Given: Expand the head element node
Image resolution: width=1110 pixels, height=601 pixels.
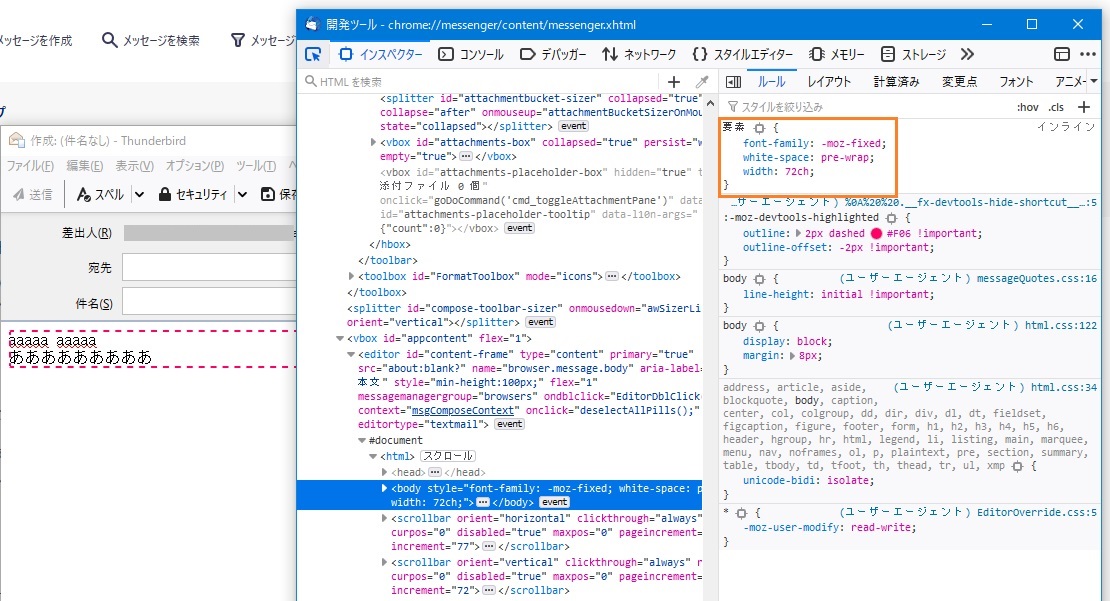Looking at the screenshot, I should (386, 472).
